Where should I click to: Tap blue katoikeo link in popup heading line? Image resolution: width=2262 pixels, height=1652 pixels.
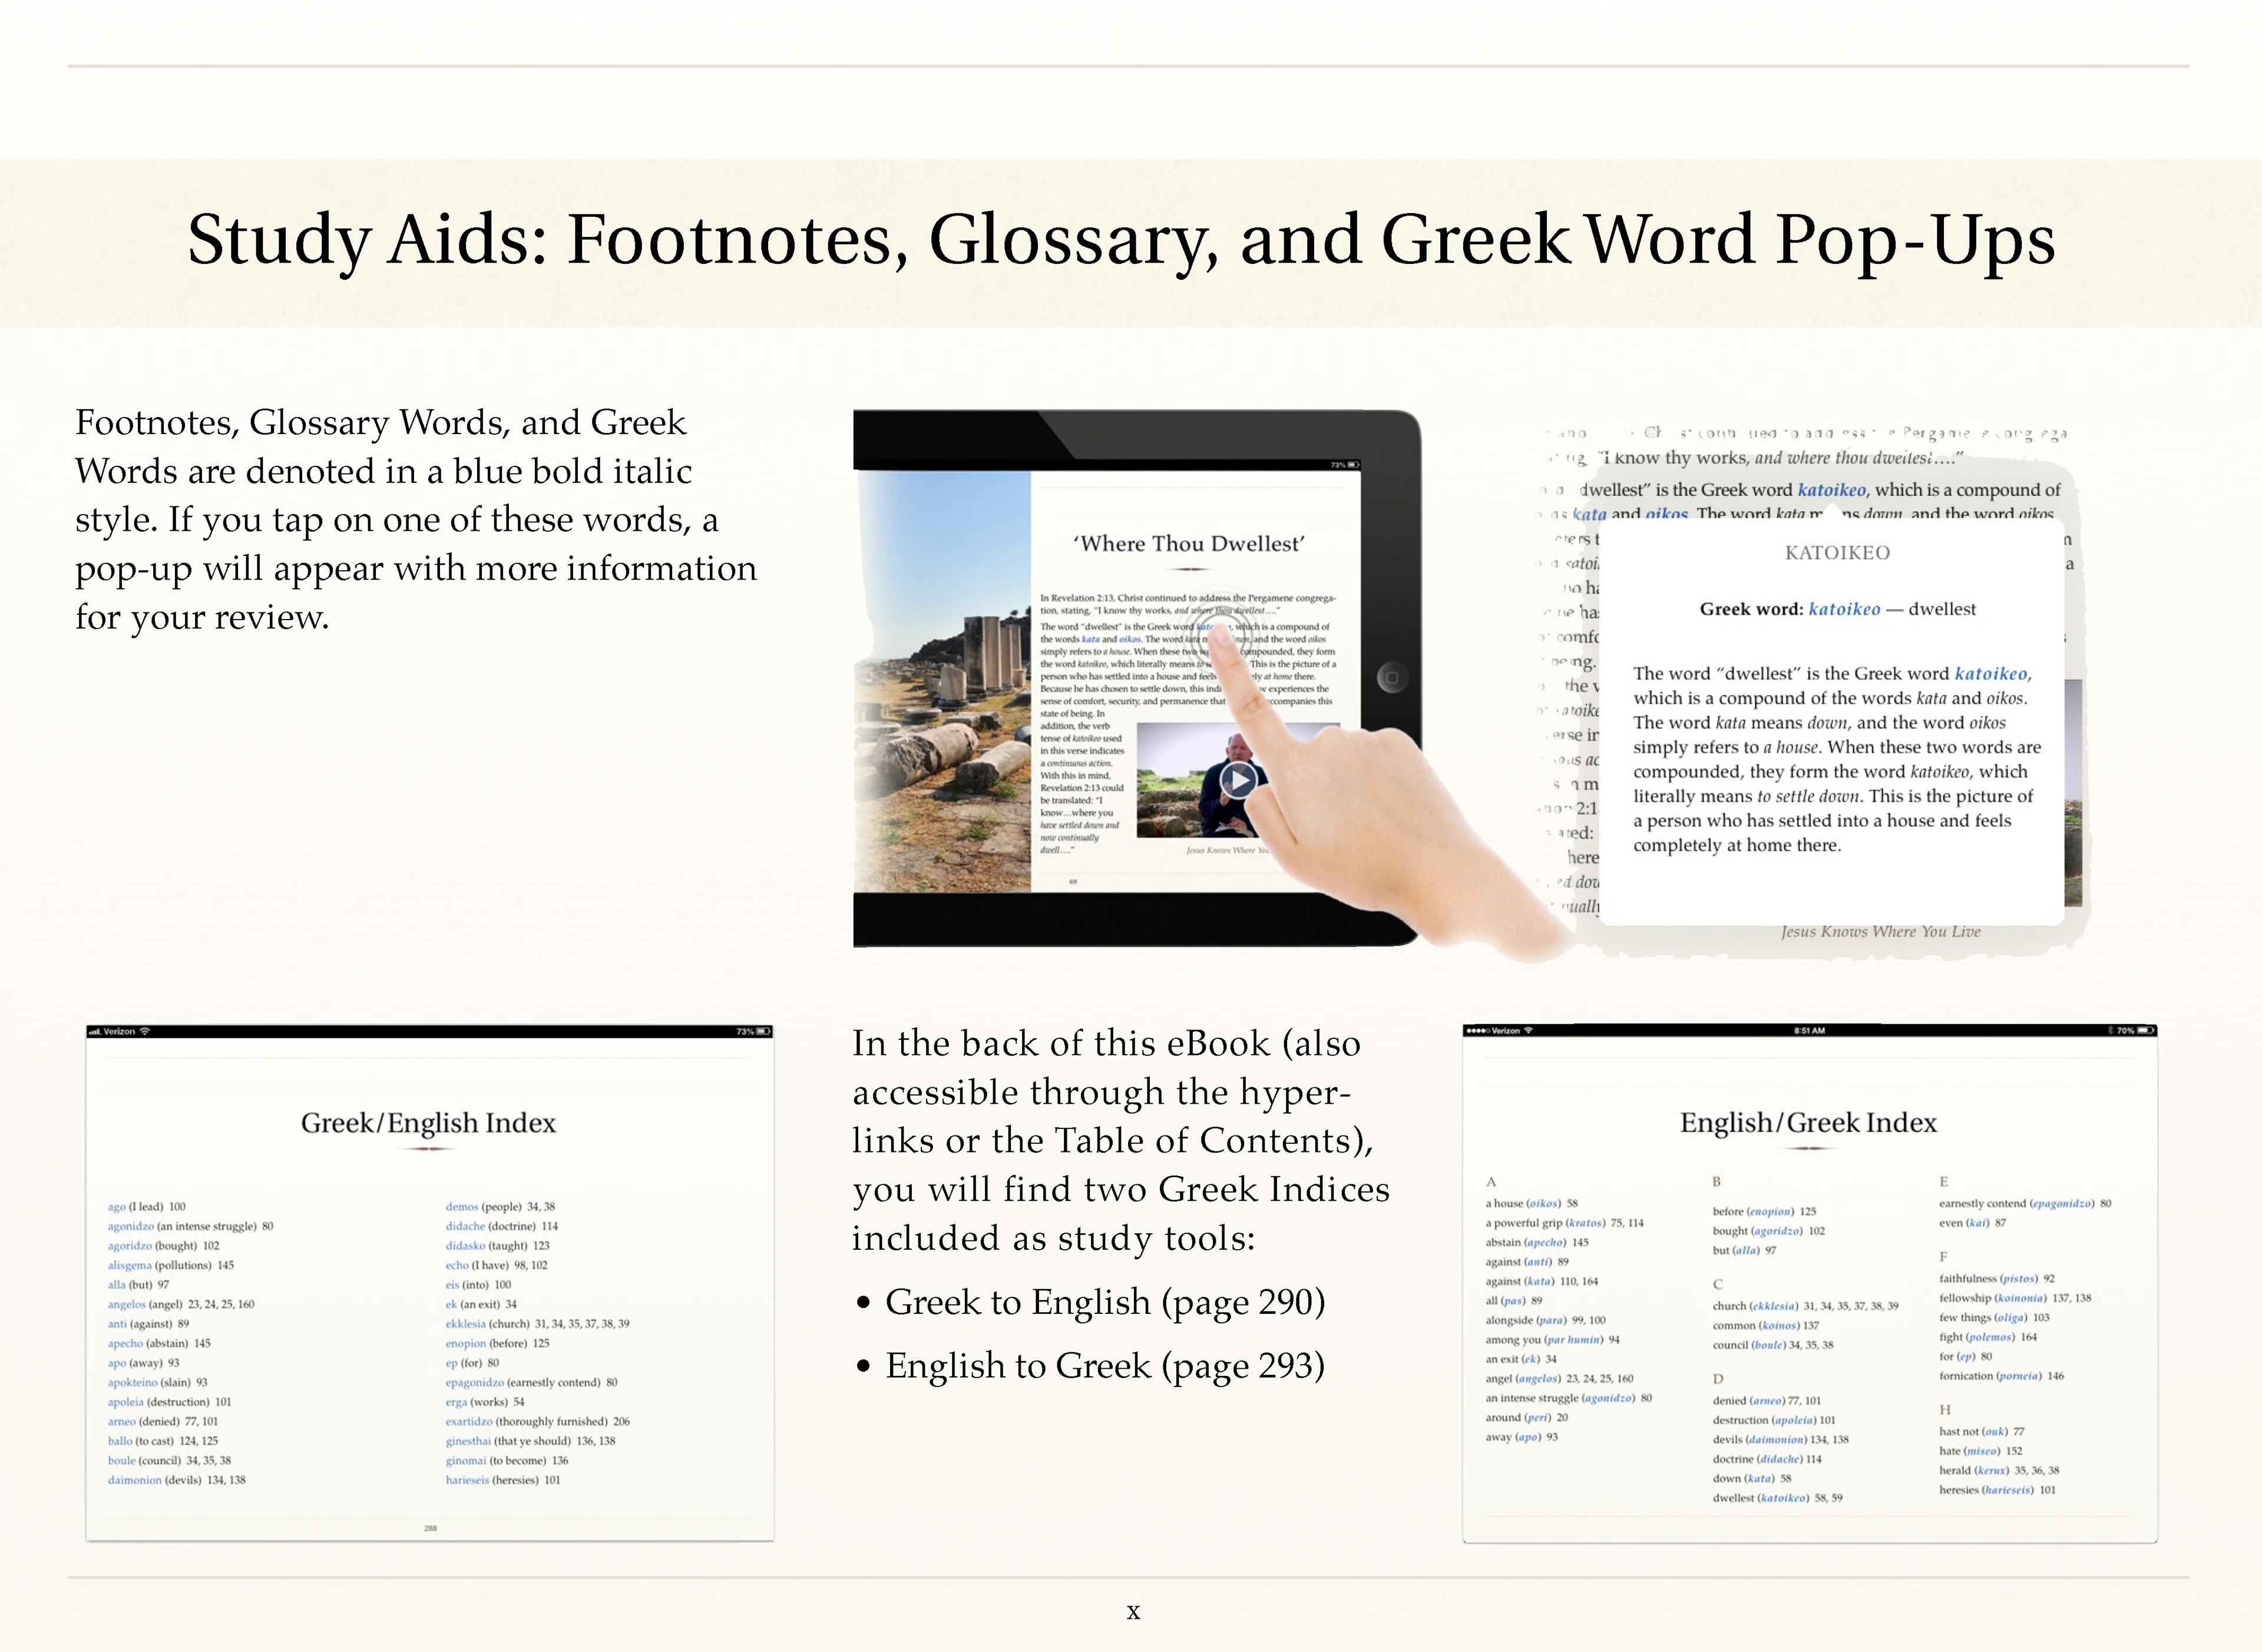1844,609
